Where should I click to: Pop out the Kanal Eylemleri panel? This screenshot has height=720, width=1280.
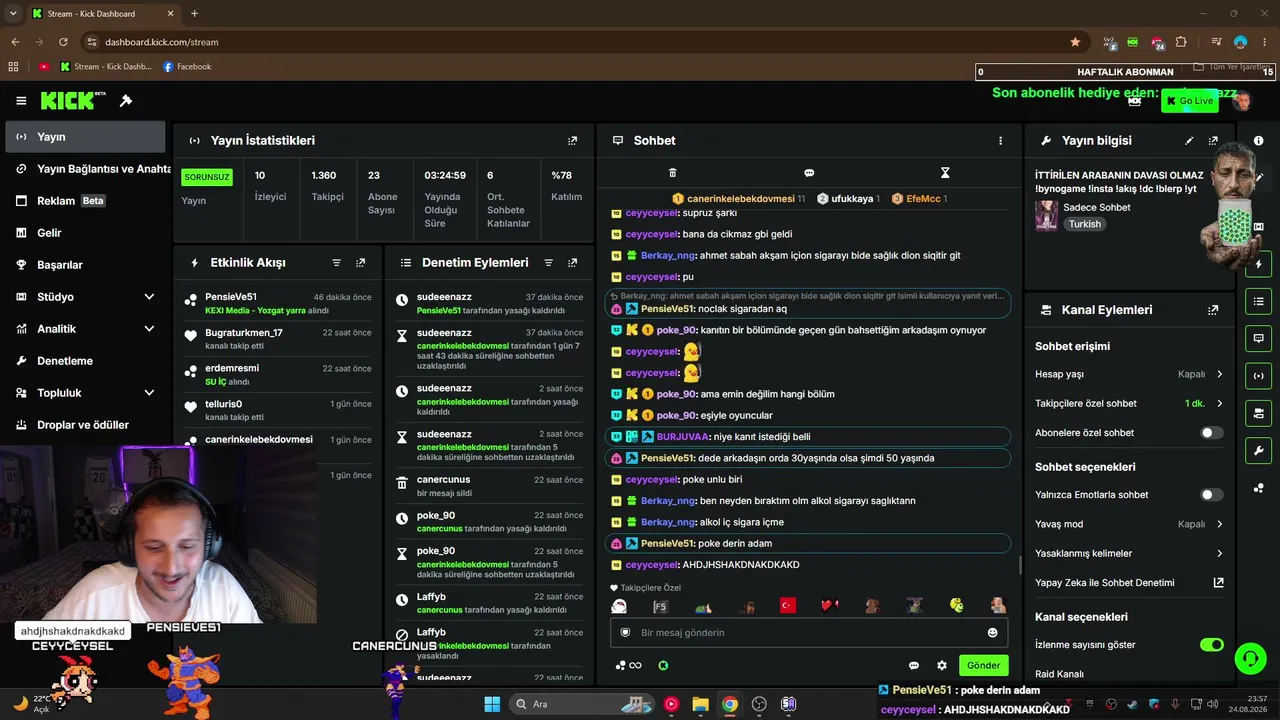1213,310
